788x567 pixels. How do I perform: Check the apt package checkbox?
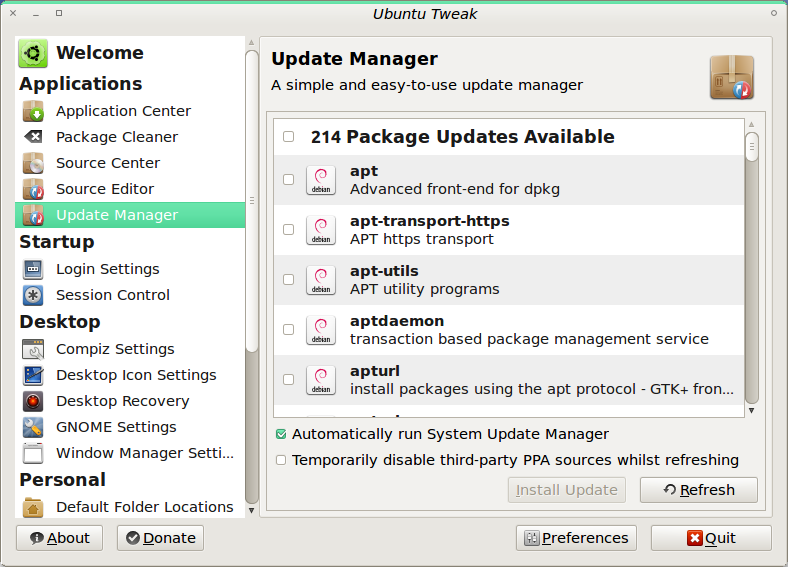click(x=288, y=179)
